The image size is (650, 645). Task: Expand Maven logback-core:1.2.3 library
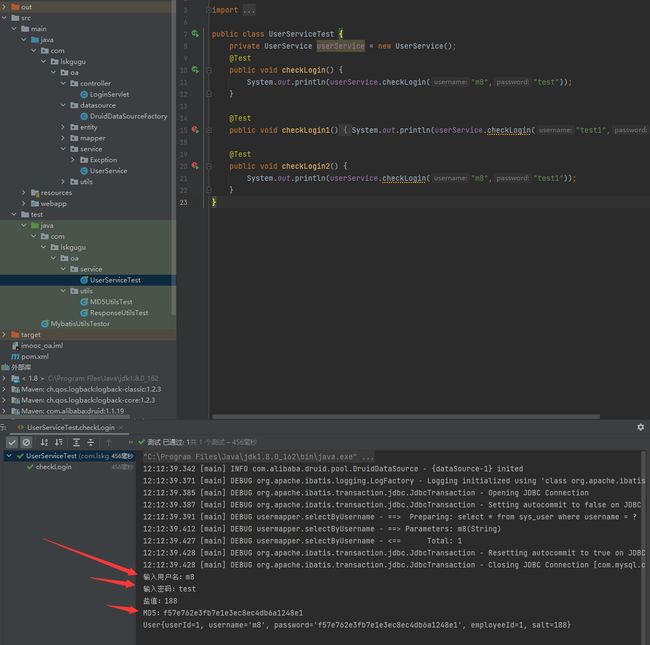click(x=4, y=400)
